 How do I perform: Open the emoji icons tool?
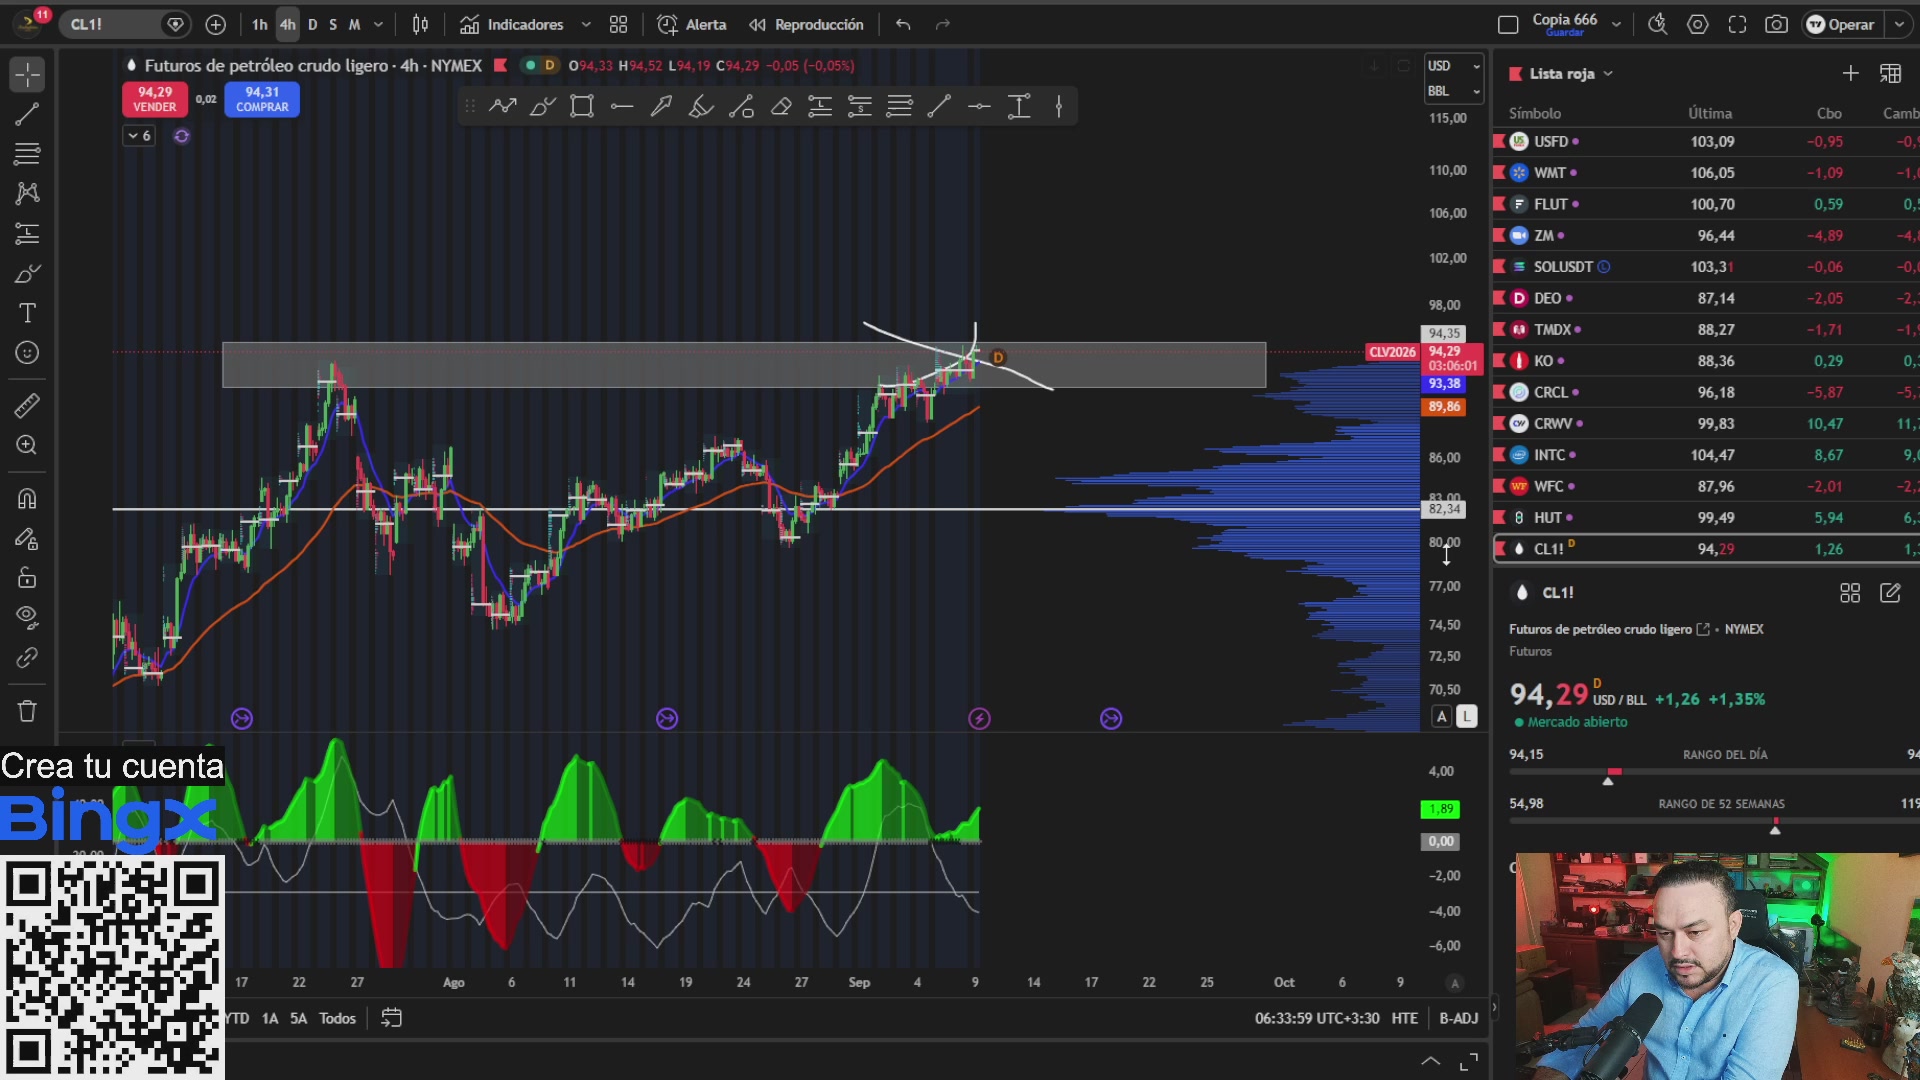pos(27,353)
